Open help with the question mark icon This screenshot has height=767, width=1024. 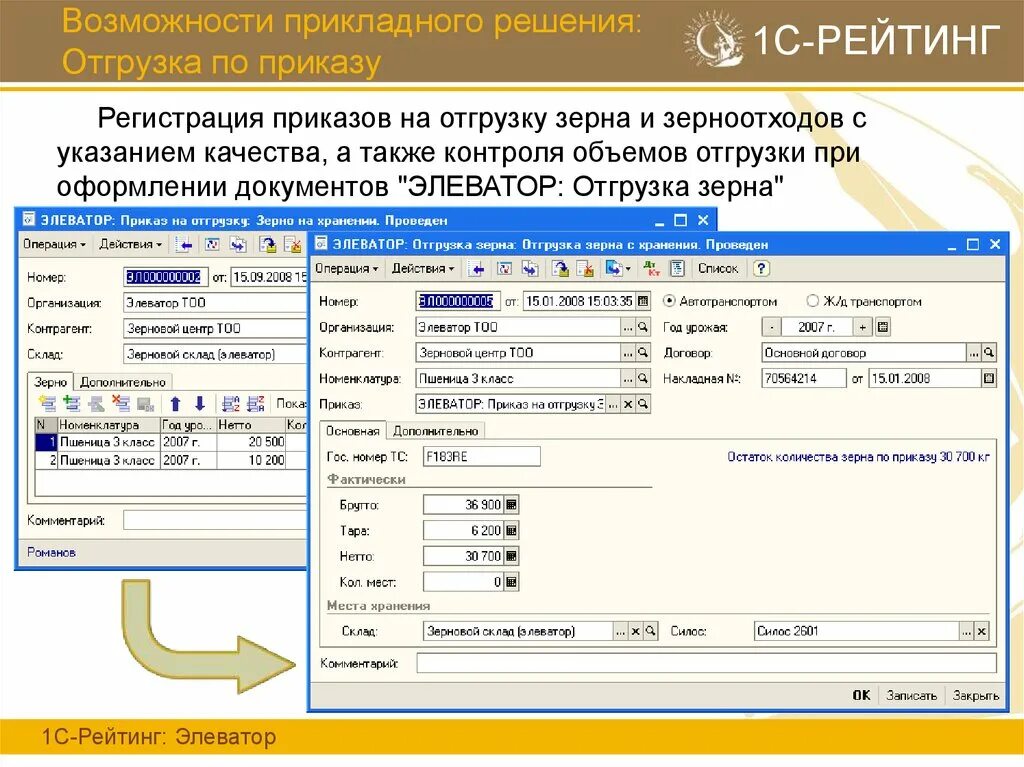761,269
